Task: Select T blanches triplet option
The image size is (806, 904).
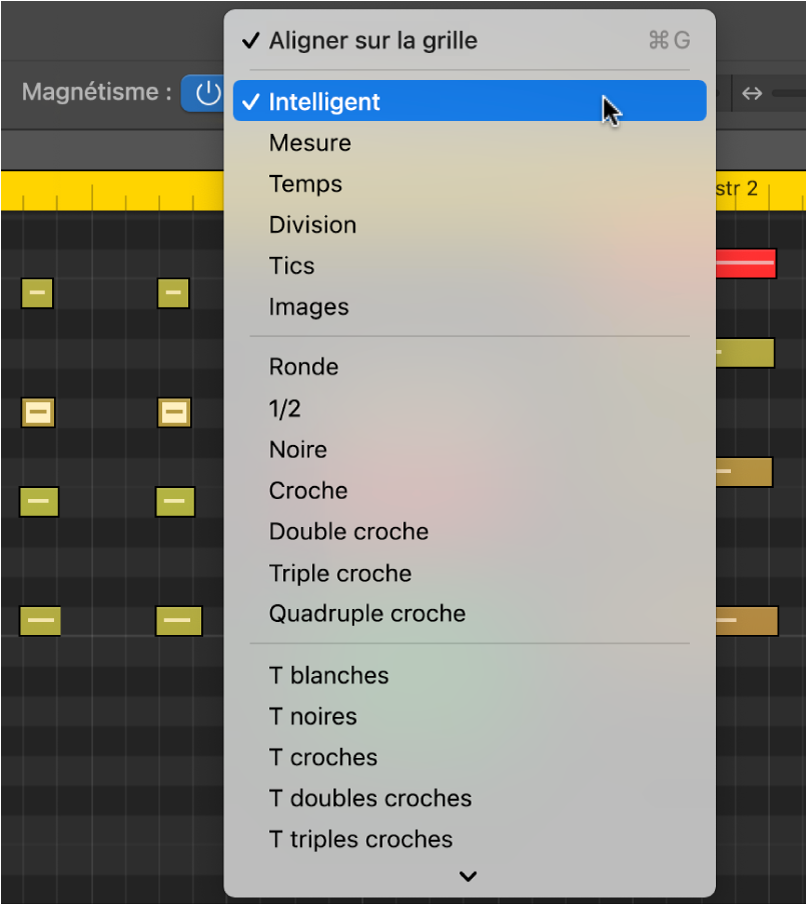Action: point(328,676)
